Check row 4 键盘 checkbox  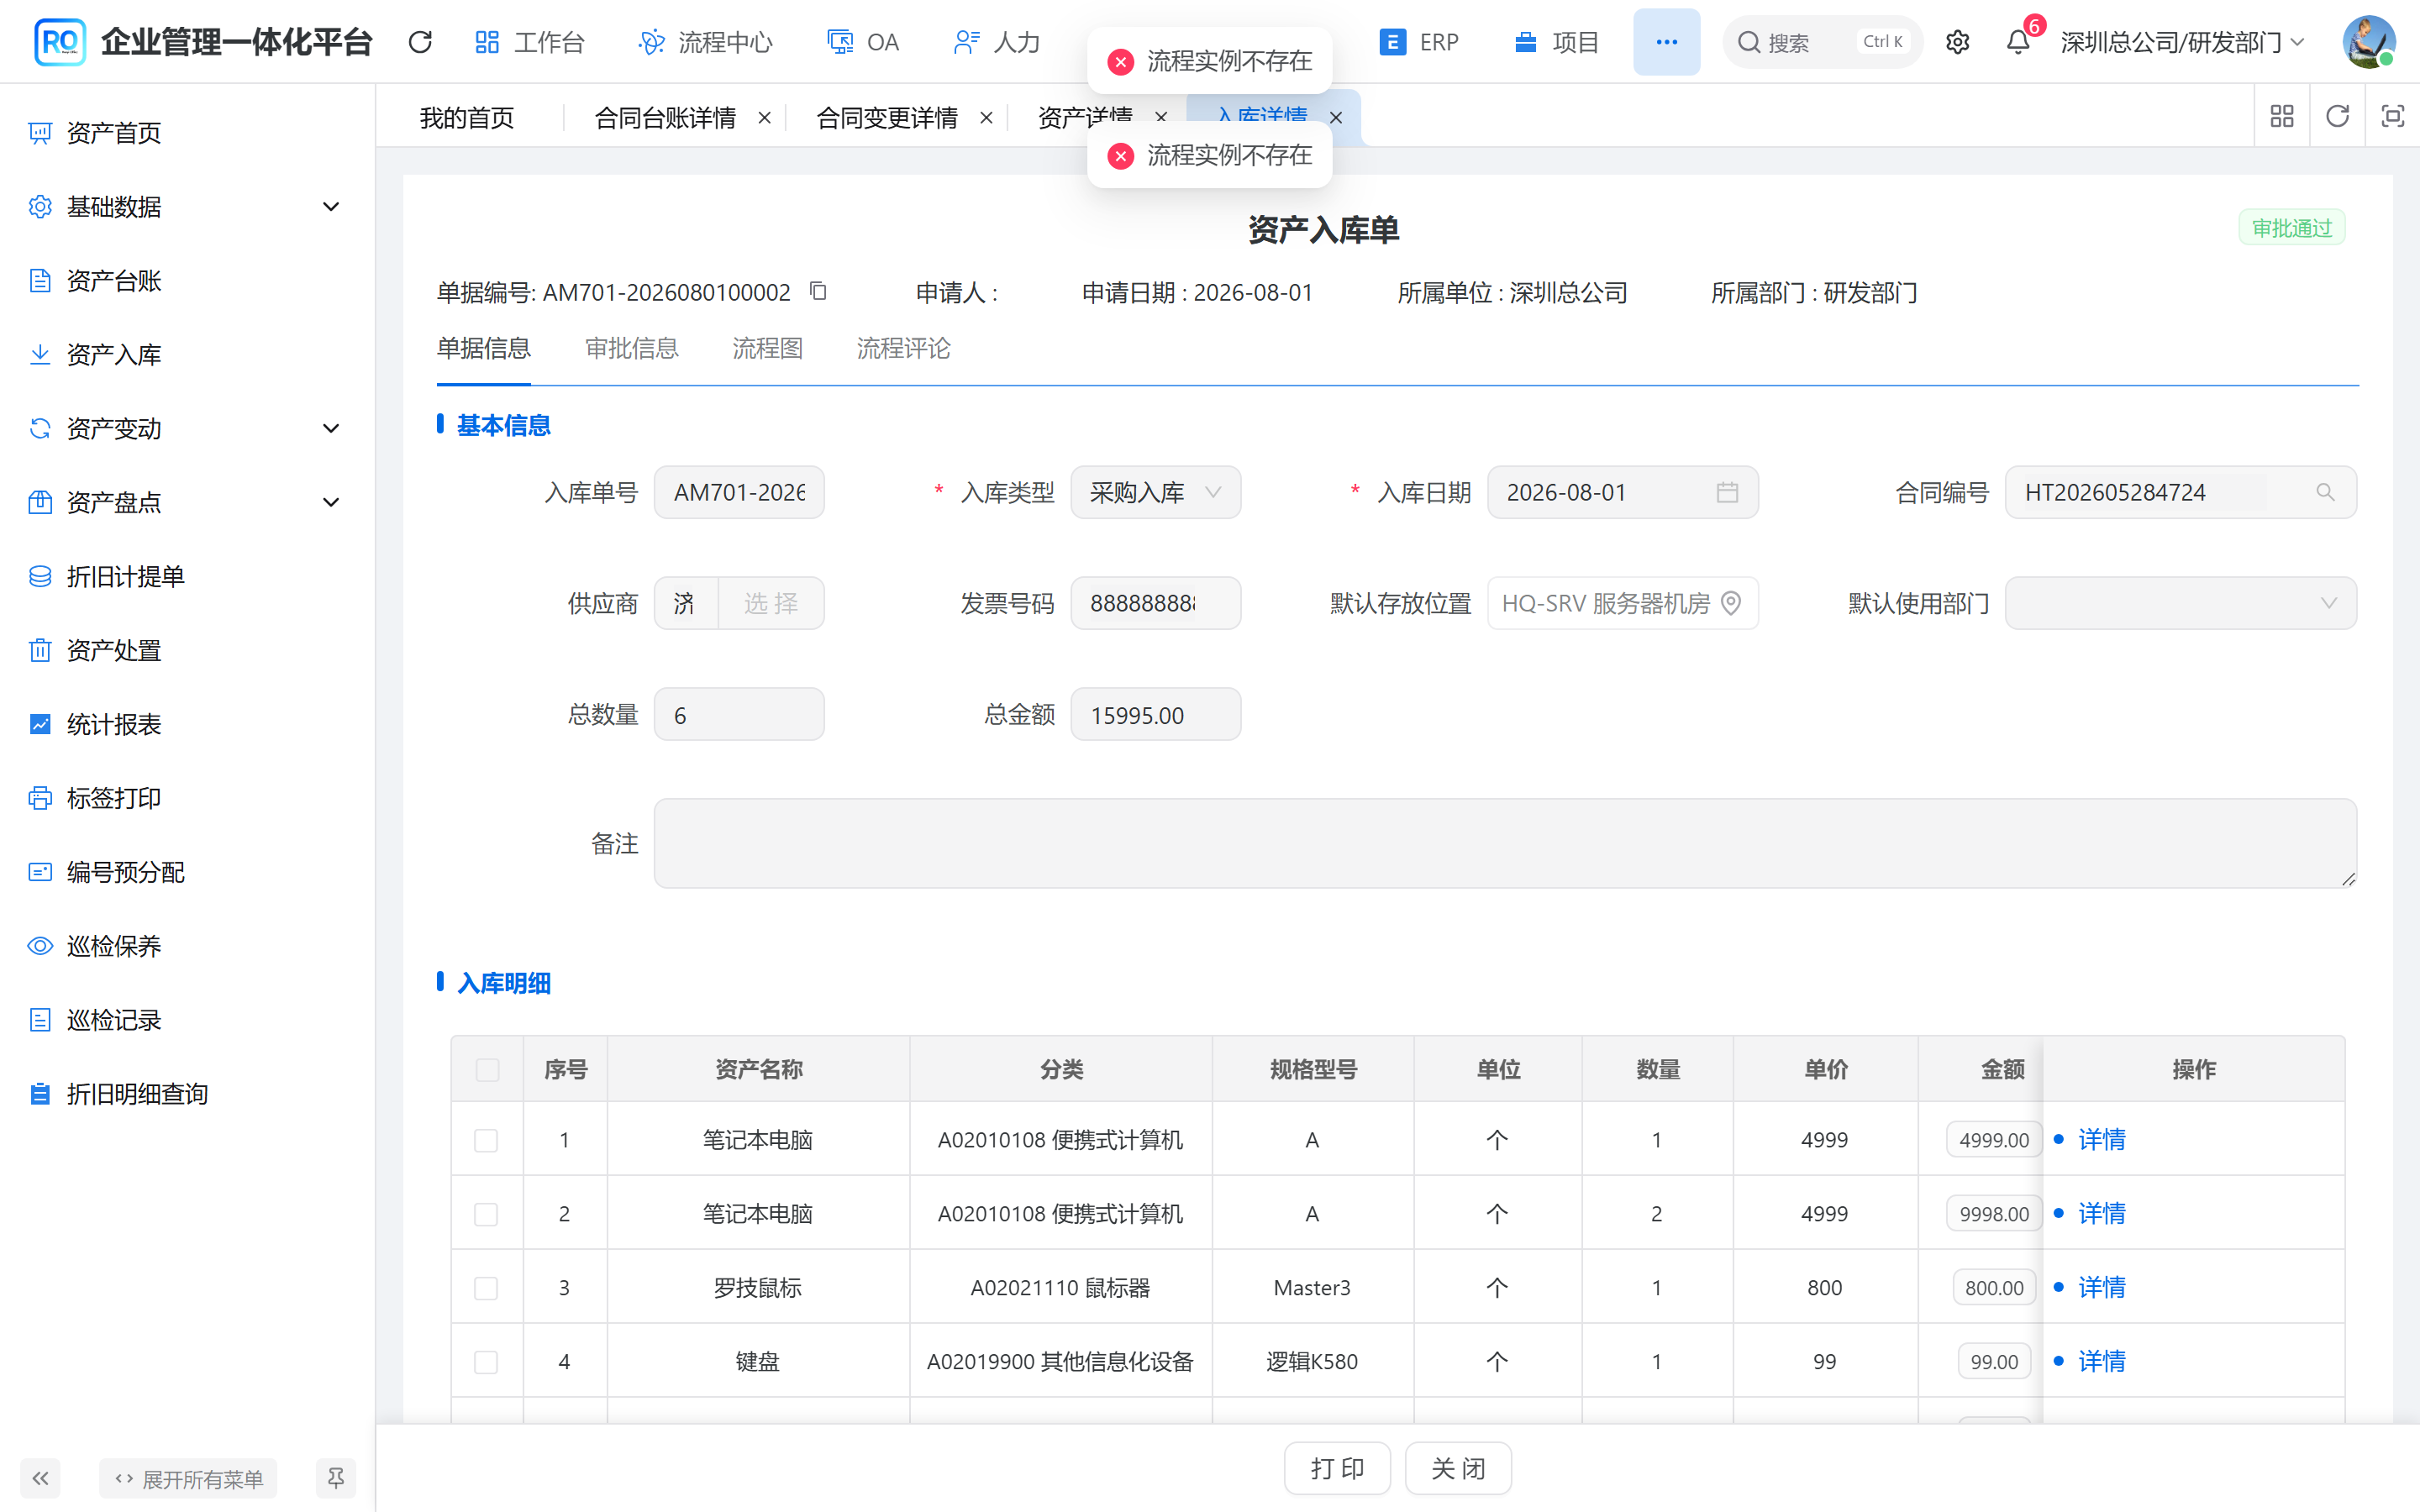coord(486,1362)
